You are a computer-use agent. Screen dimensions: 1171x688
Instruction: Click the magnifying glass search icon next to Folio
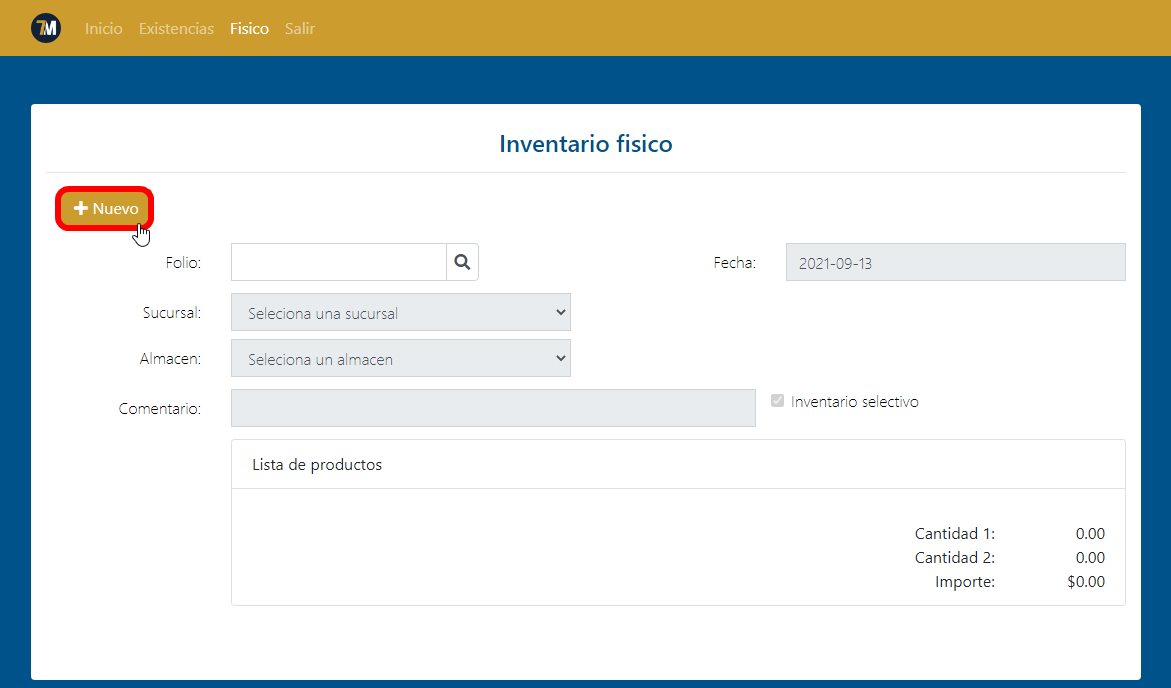462,261
